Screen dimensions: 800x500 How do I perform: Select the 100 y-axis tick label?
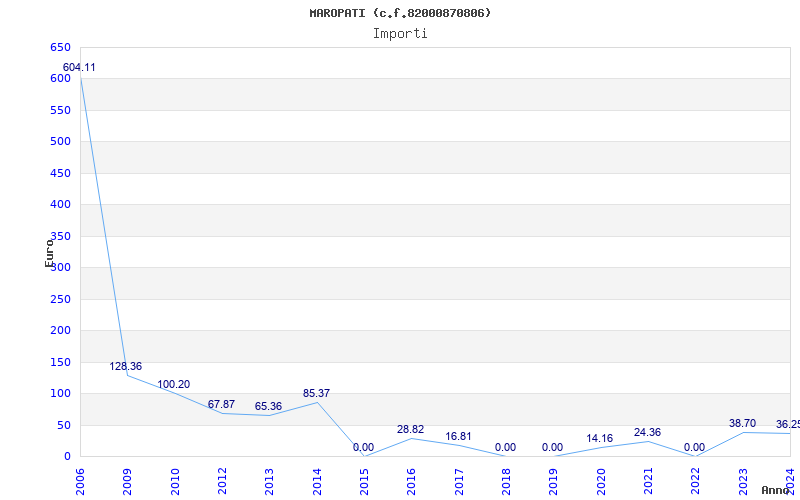(x=60, y=394)
